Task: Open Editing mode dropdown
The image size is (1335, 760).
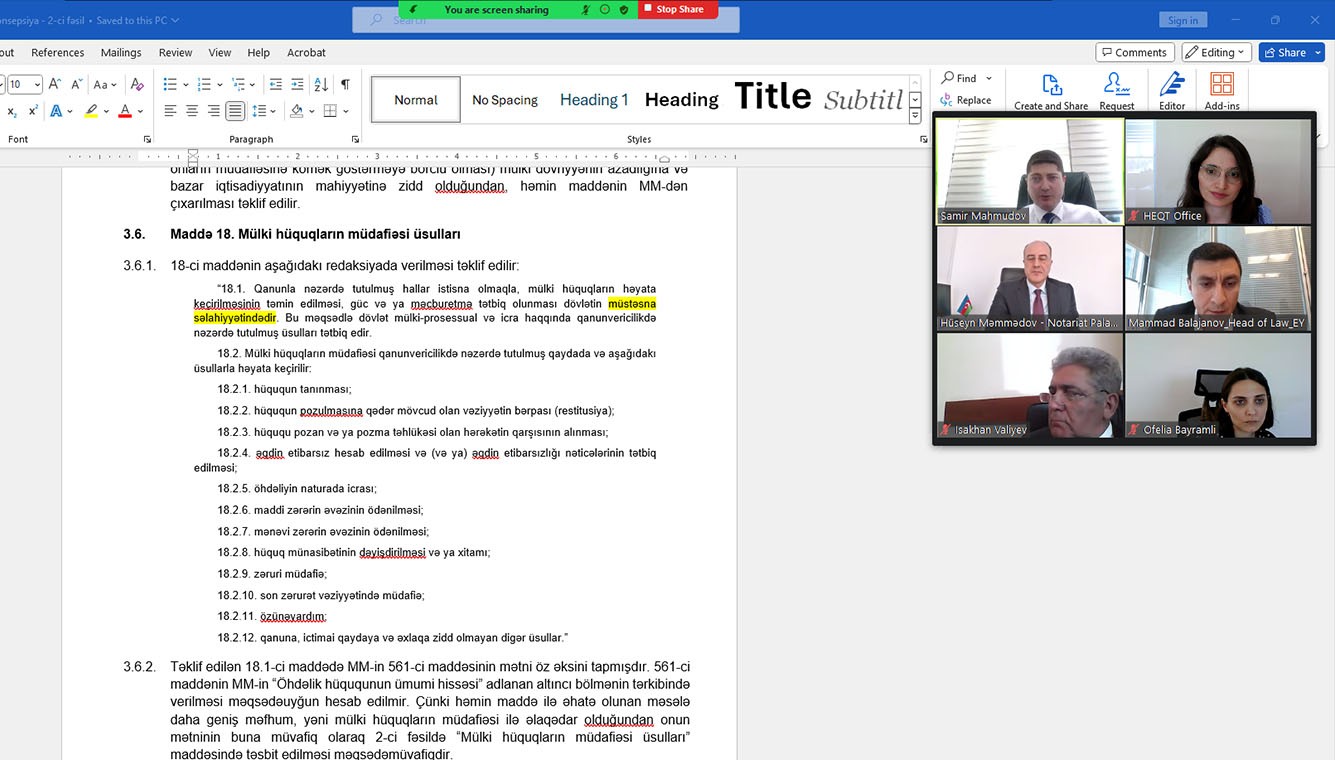Action: click(1217, 53)
